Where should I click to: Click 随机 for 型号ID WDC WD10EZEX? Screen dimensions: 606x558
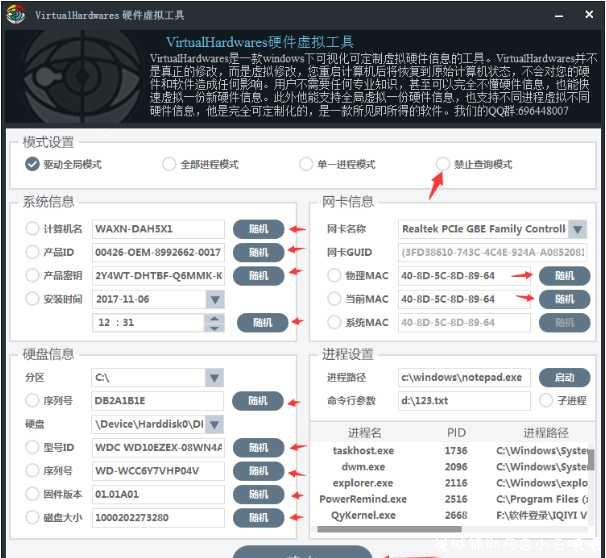point(259,447)
